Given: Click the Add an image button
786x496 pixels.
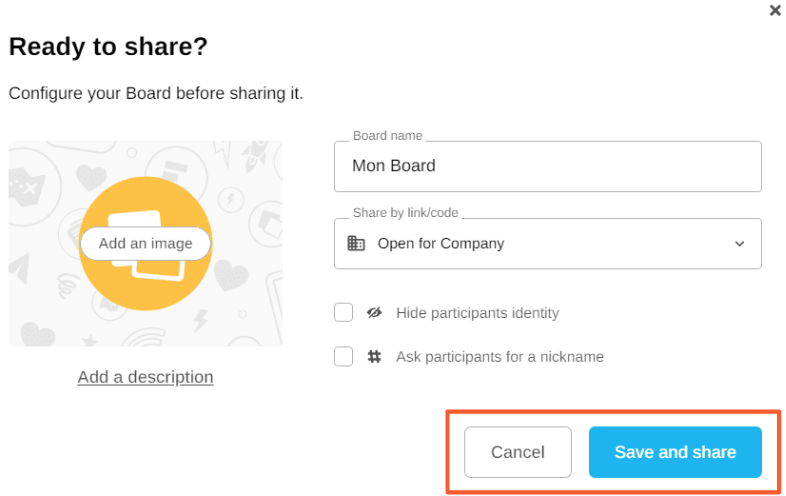Looking at the screenshot, I should [x=145, y=244].
